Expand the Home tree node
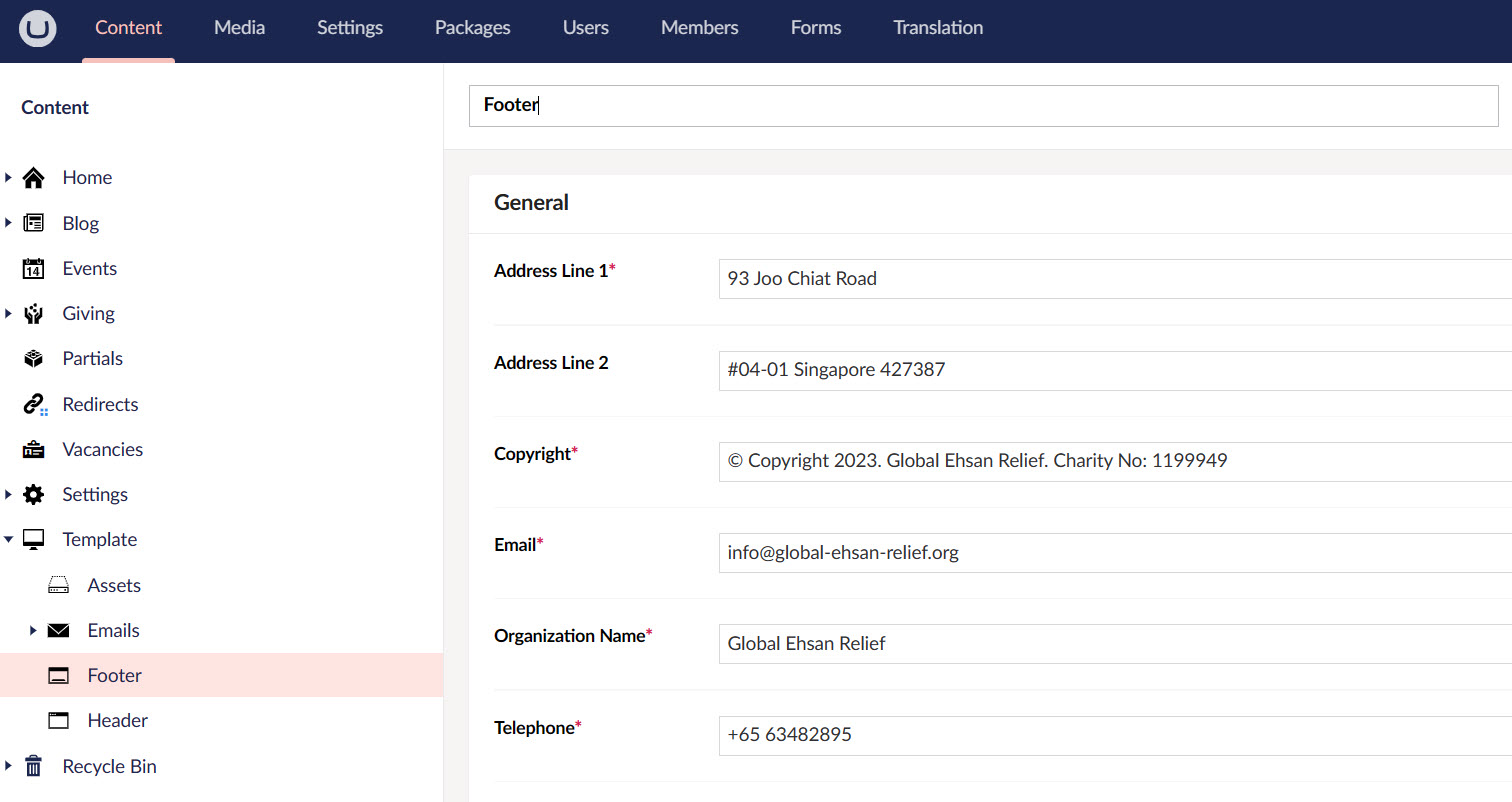Image resolution: width=1512 pixels, height=802 pixels. coord(8,178)
